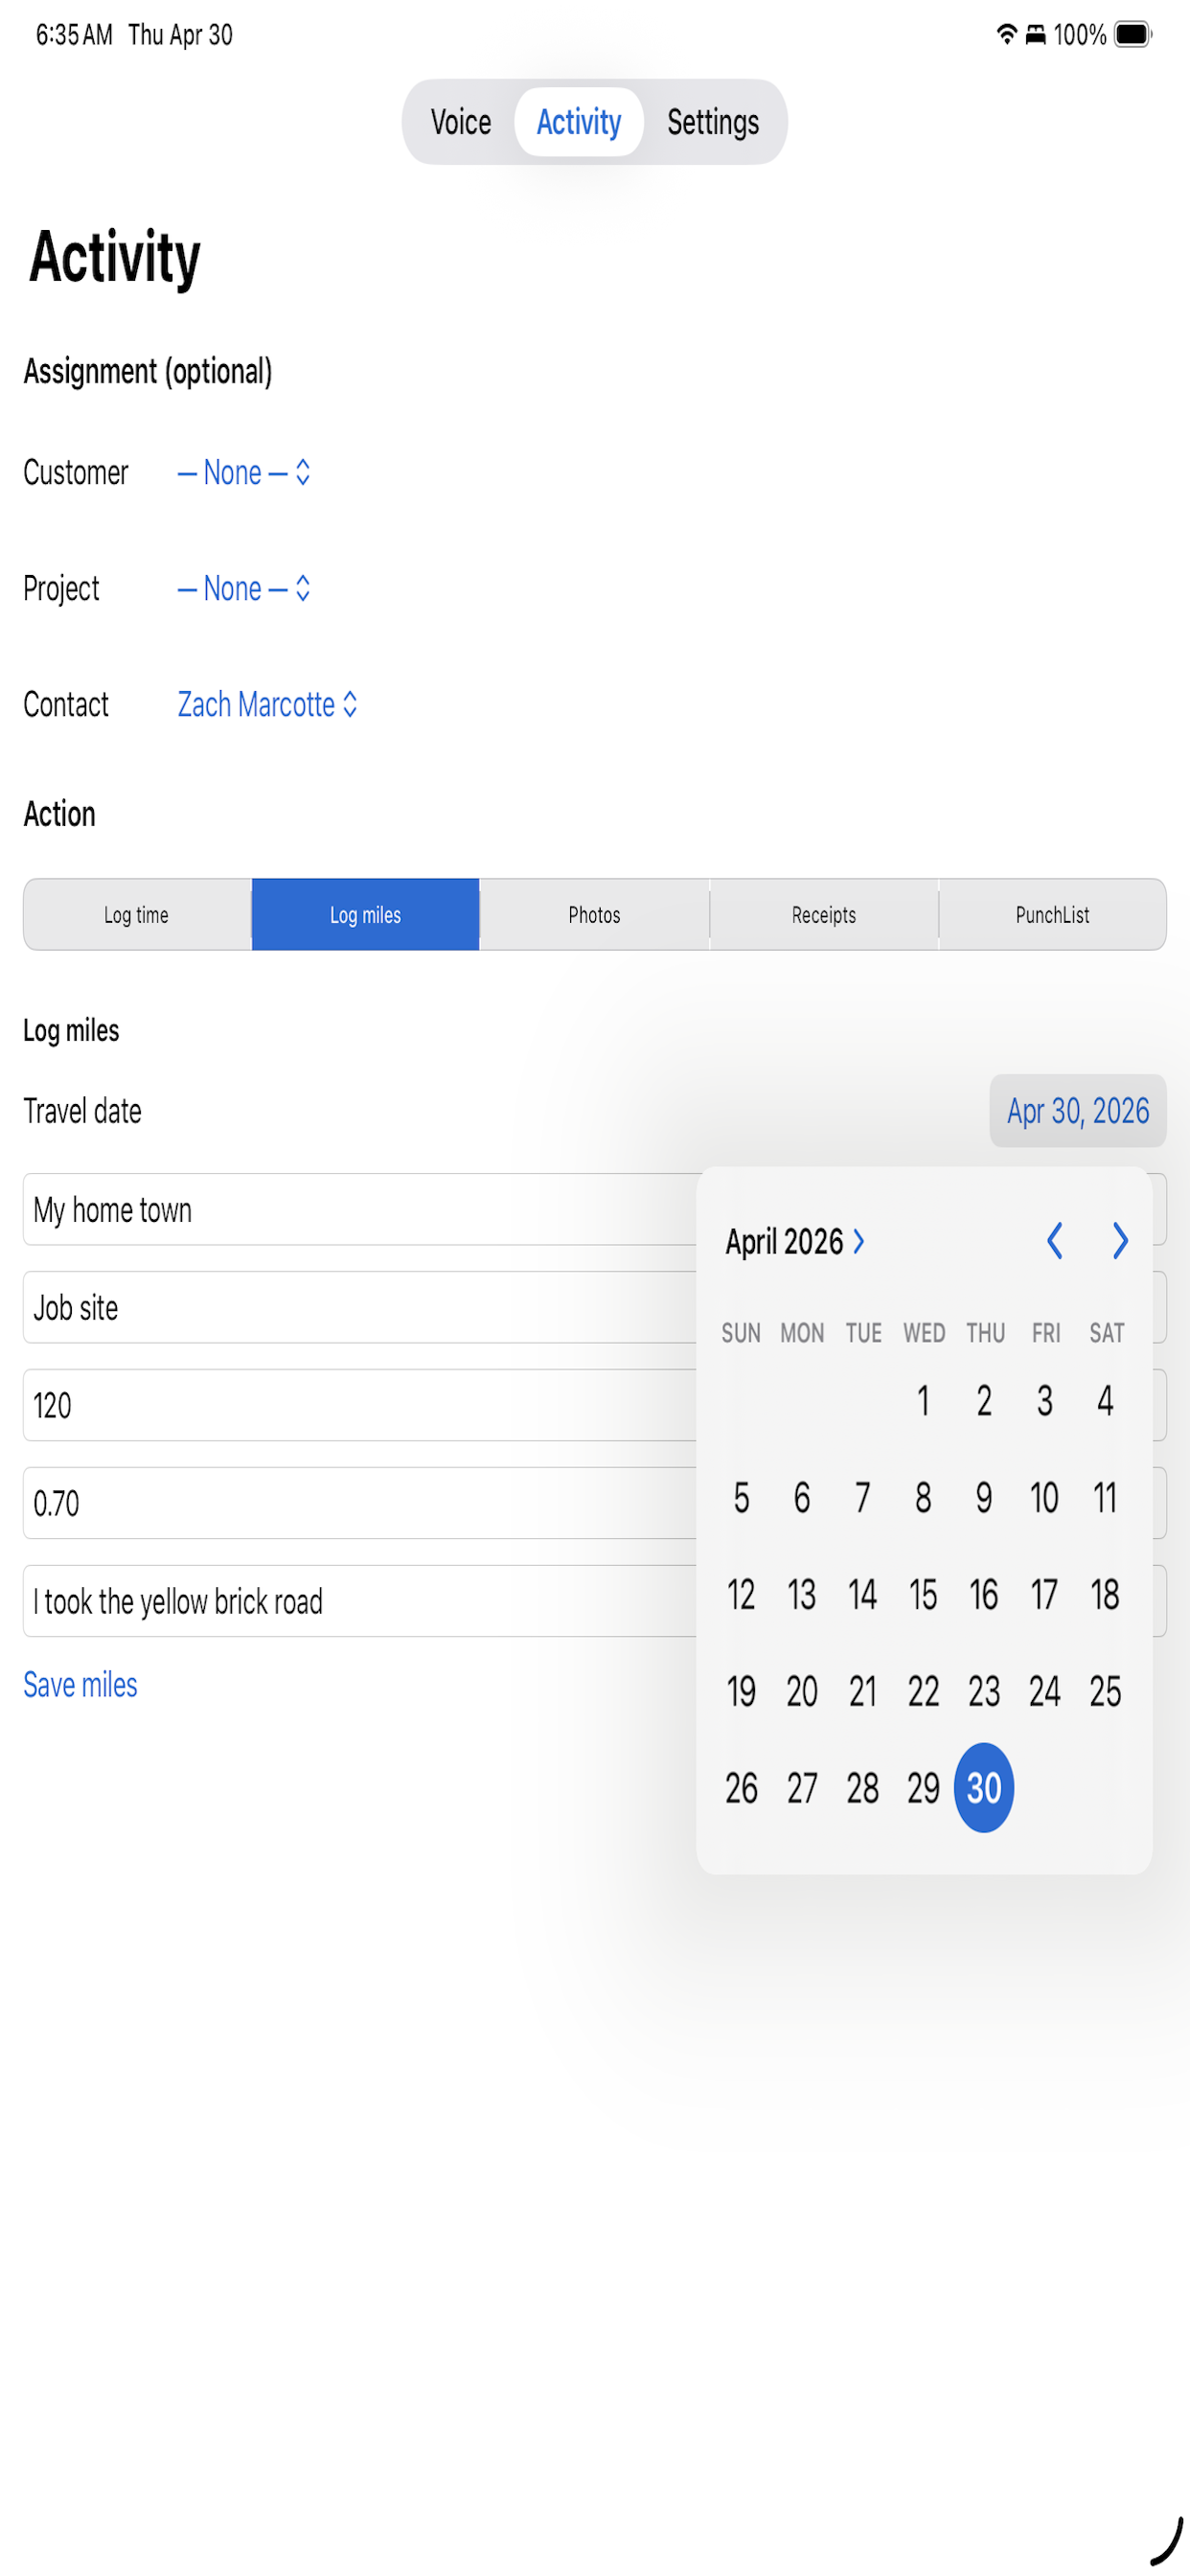The image size is (1190, 2576).
Task: Open the Project dropdown
Action: pyautogui.click(x=244, y=588)
